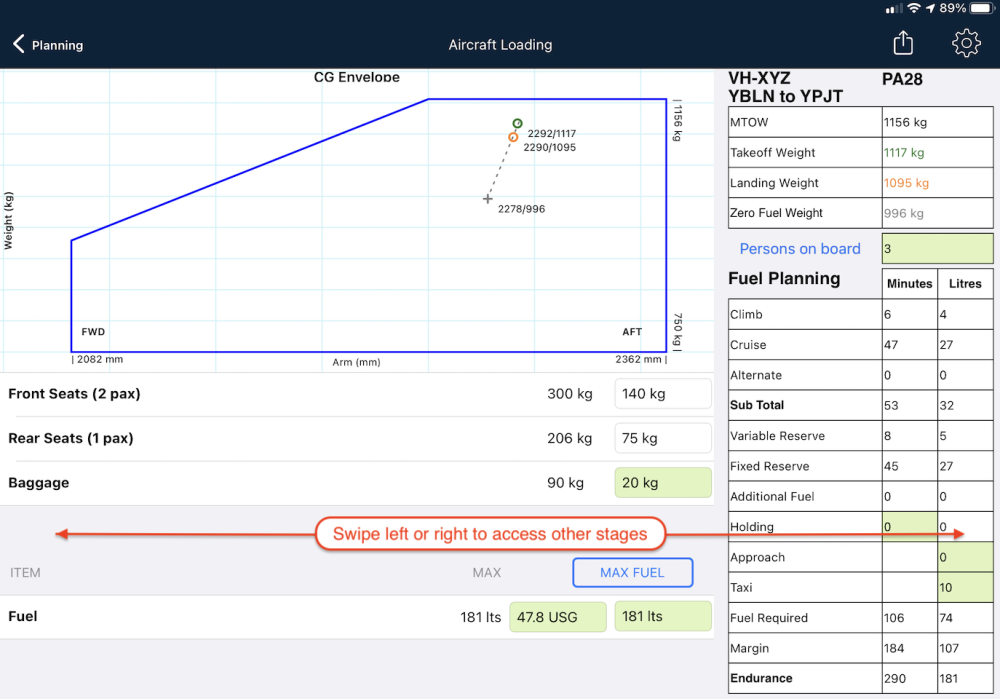Select Endurance minutes value 290

click(909, 678)
